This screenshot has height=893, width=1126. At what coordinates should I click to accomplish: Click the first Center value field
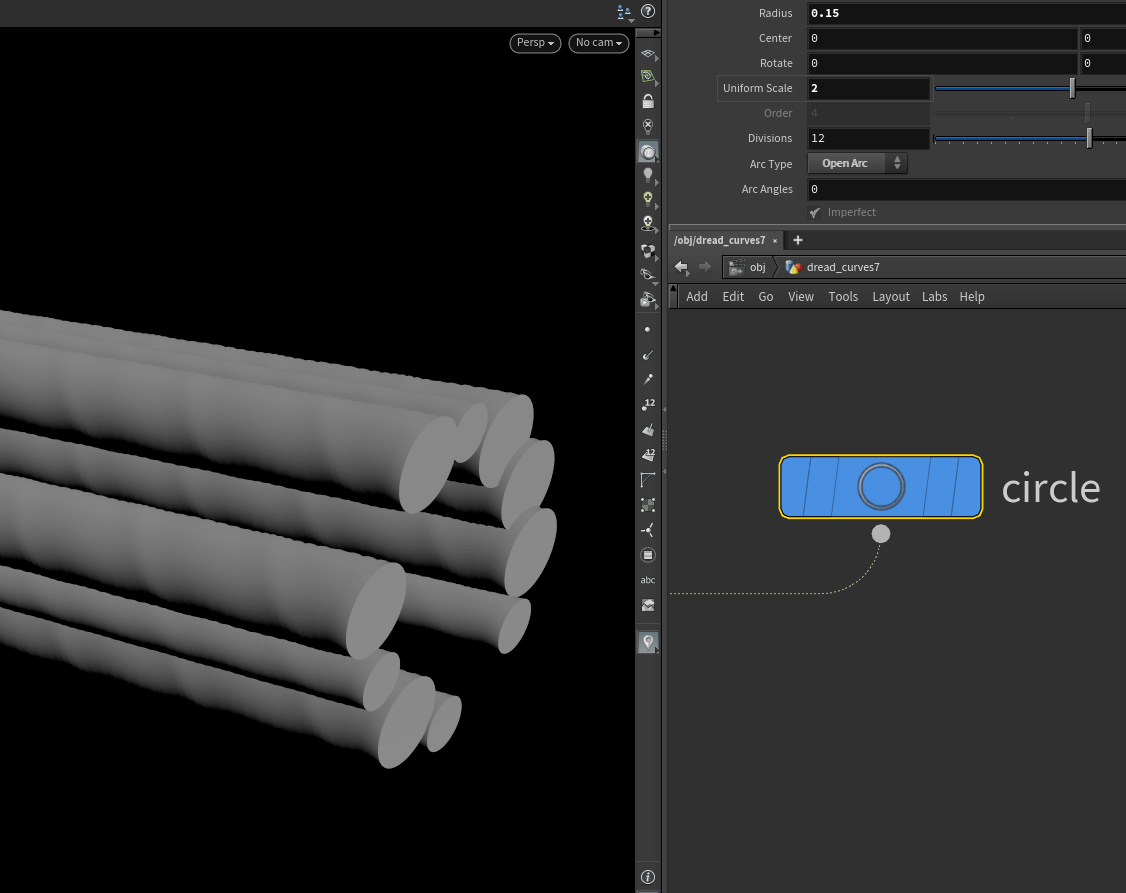click(x=942, y=38)
